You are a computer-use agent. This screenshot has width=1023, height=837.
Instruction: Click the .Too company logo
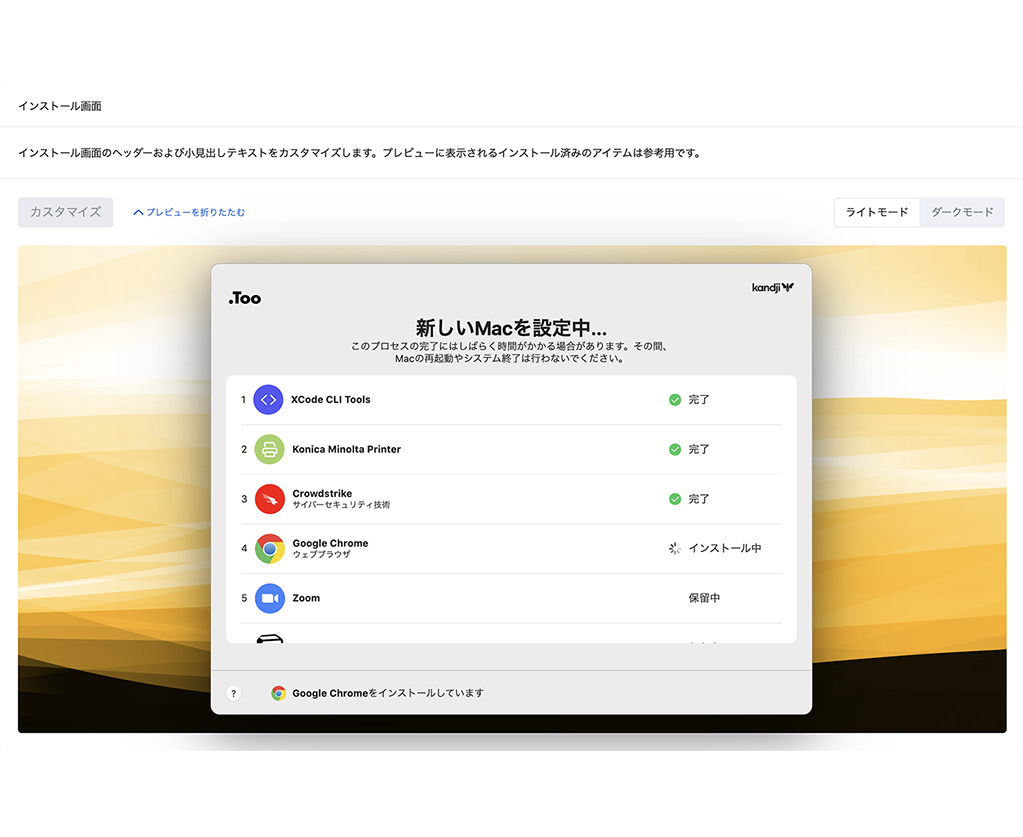tap(244, 298)
